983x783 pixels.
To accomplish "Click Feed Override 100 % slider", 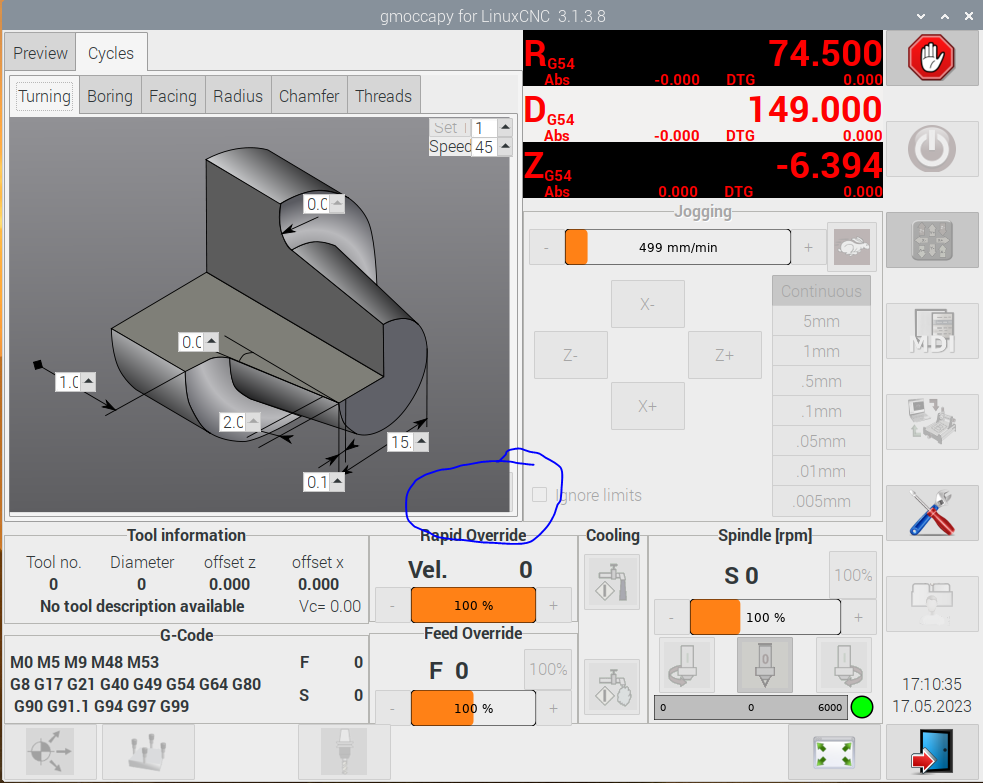I will 473,708.
